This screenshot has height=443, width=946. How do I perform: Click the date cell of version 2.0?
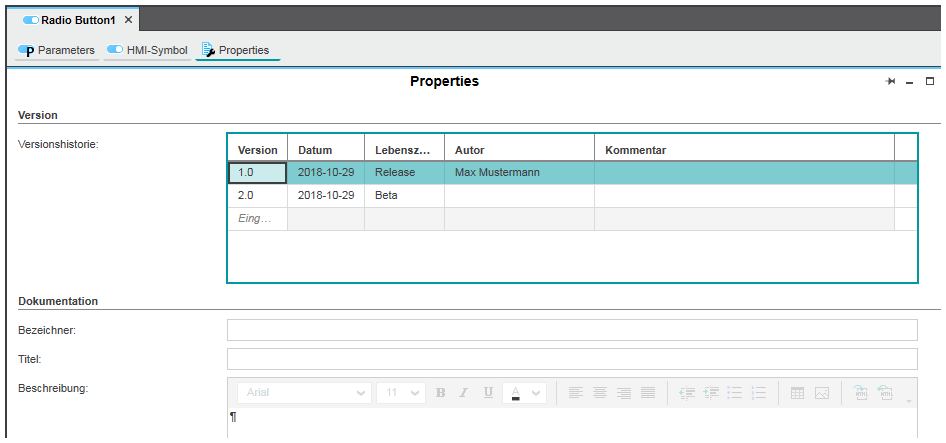click(x=326, y=196)
